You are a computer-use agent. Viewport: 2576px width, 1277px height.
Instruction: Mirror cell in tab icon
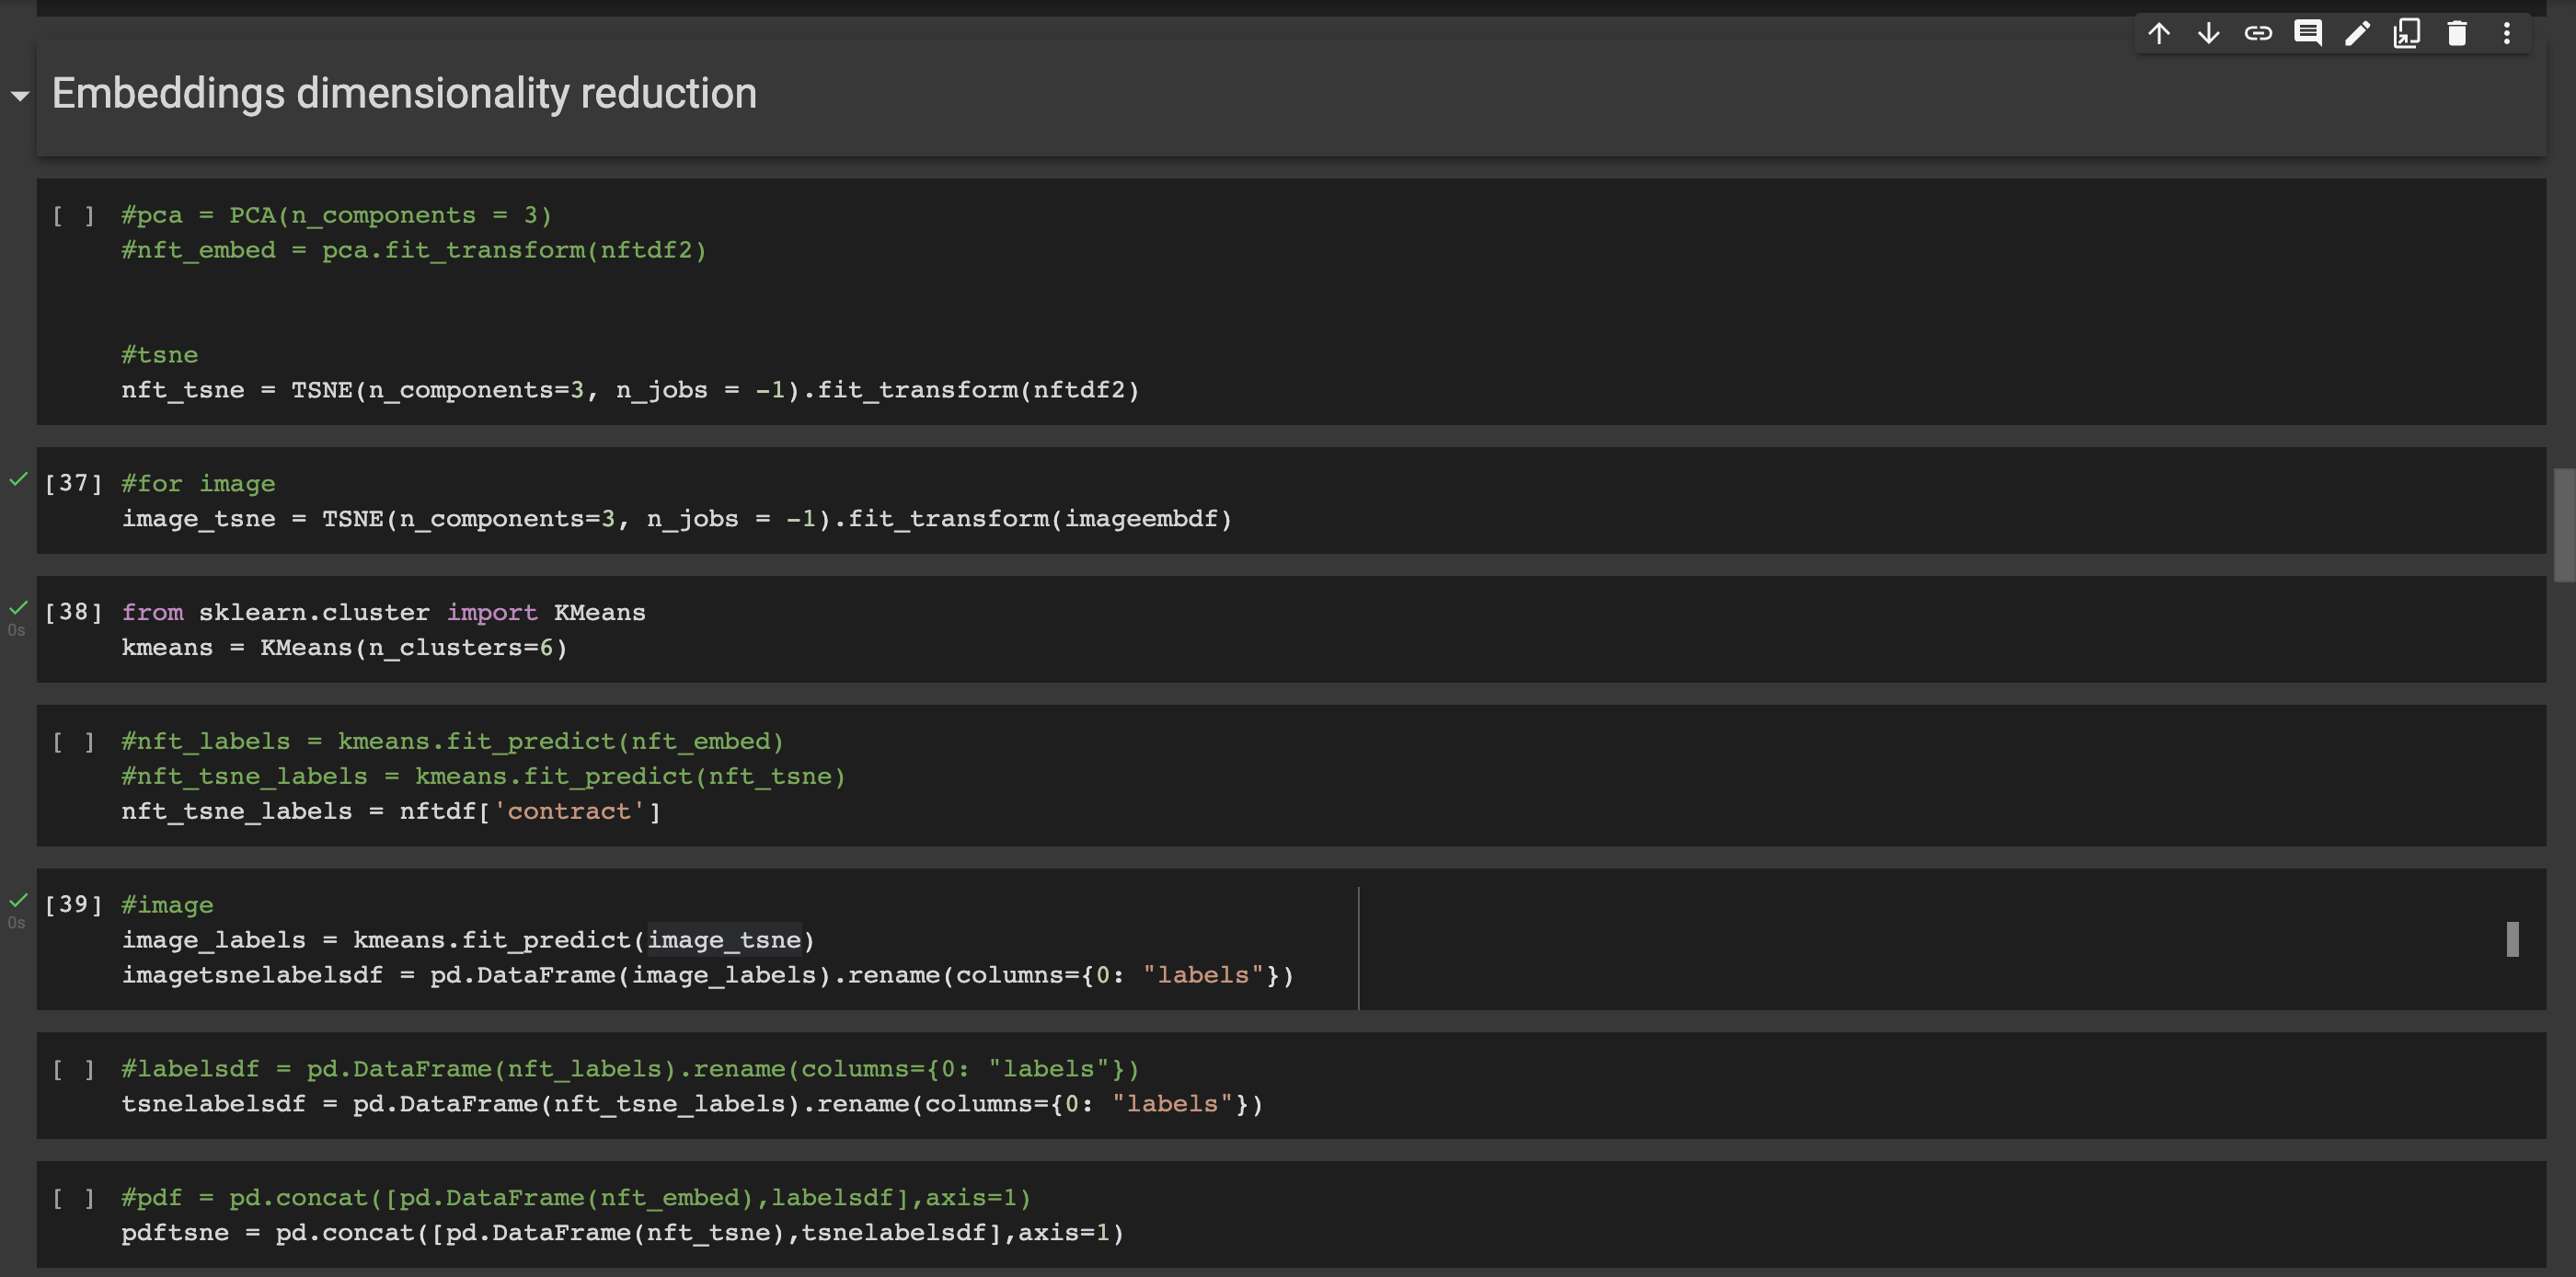[x=2407, y=34]
